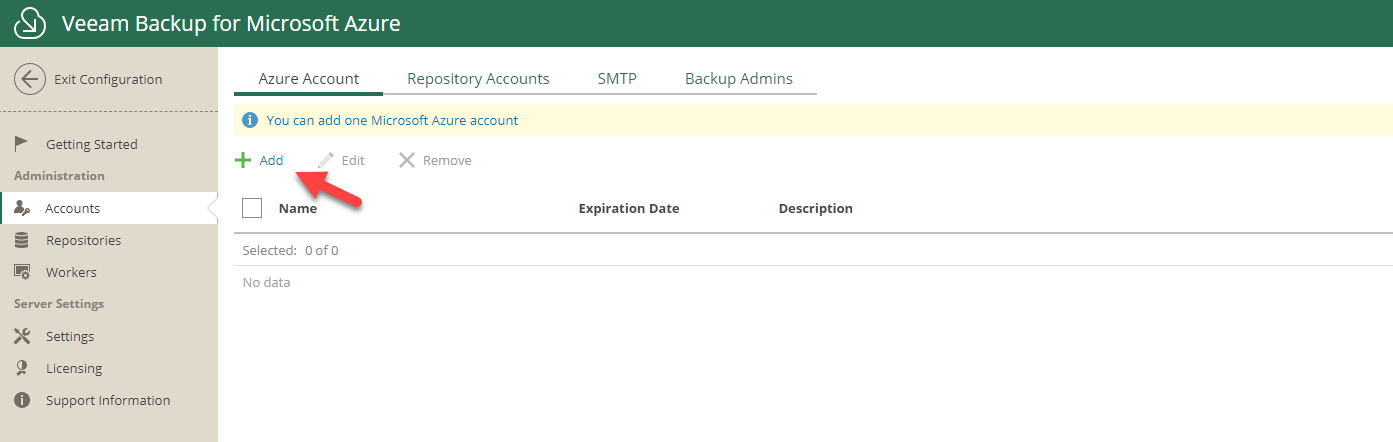
Task: Click the Veeam logo icon in header
Action: pyautogui.click(x=30, y=23)
